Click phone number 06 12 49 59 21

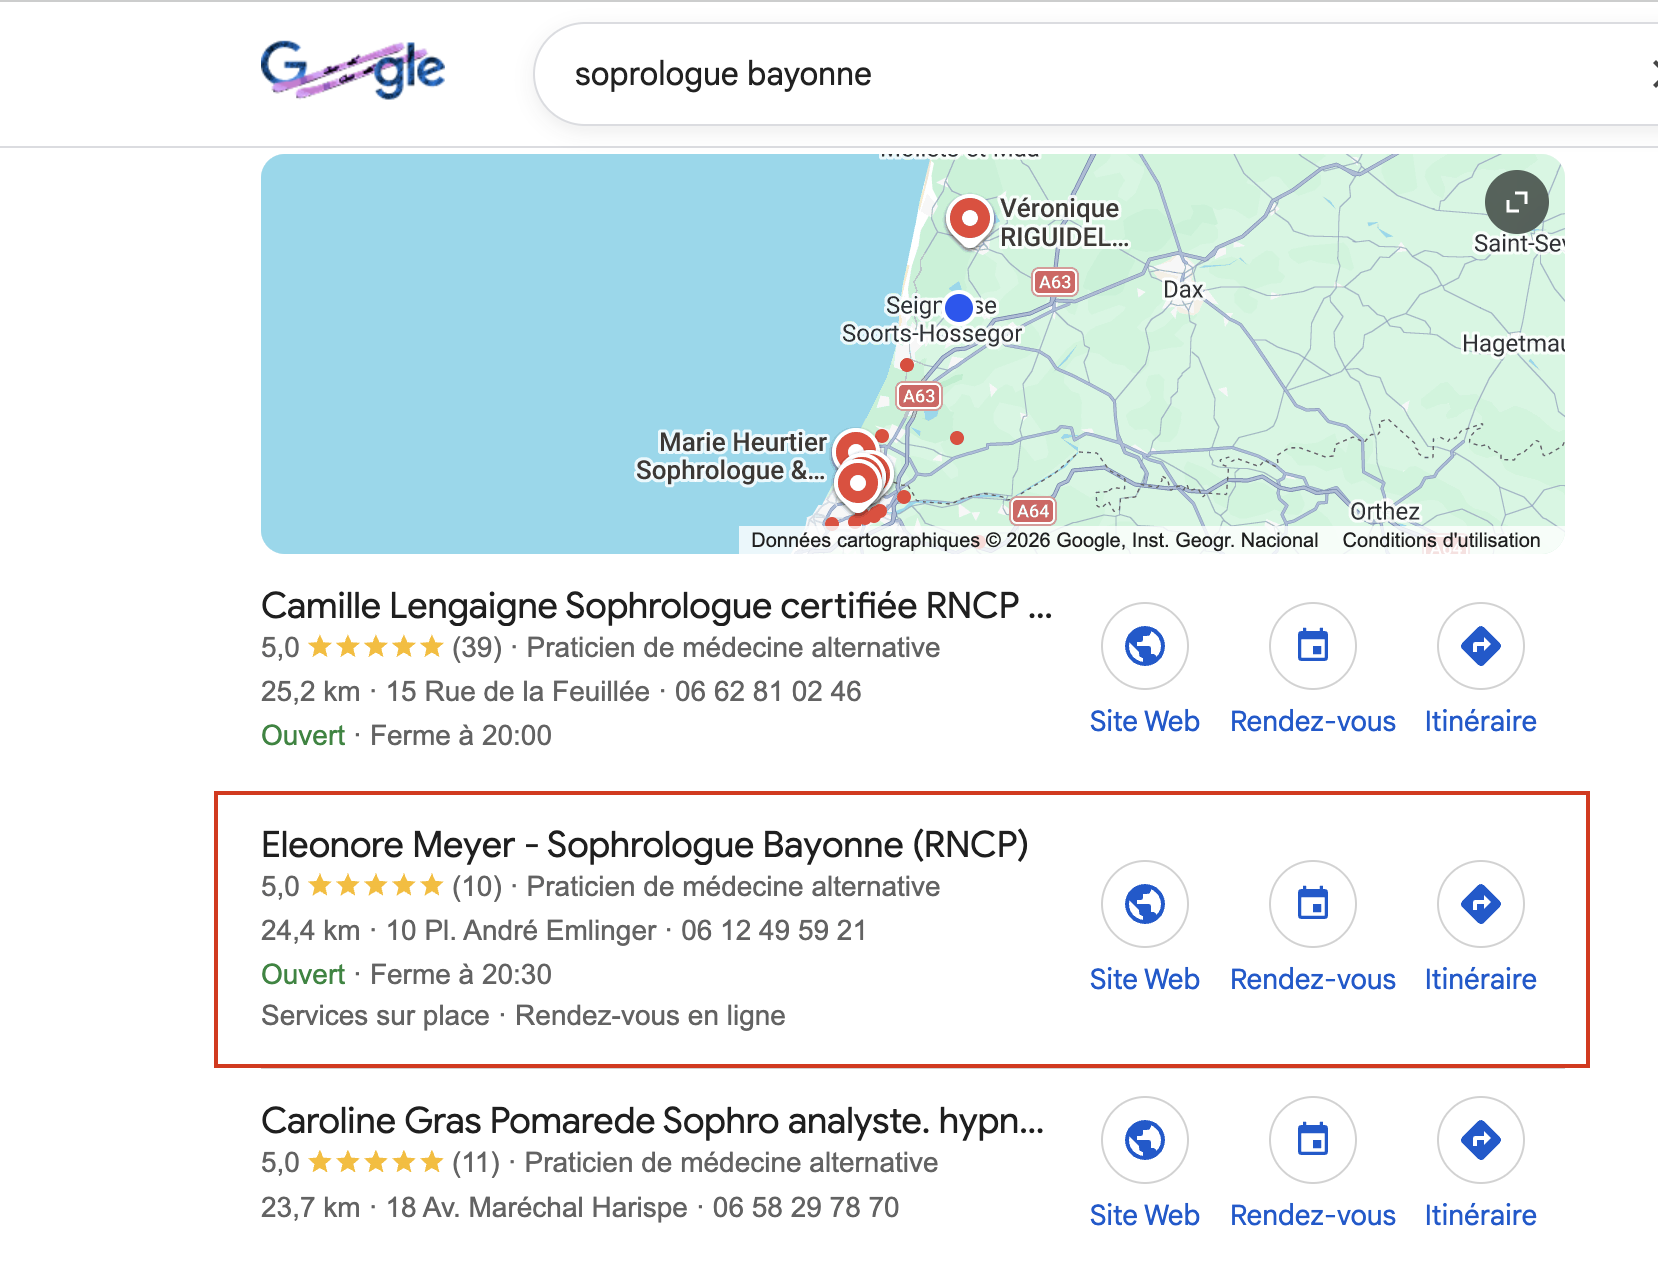(x=774, y=931)
